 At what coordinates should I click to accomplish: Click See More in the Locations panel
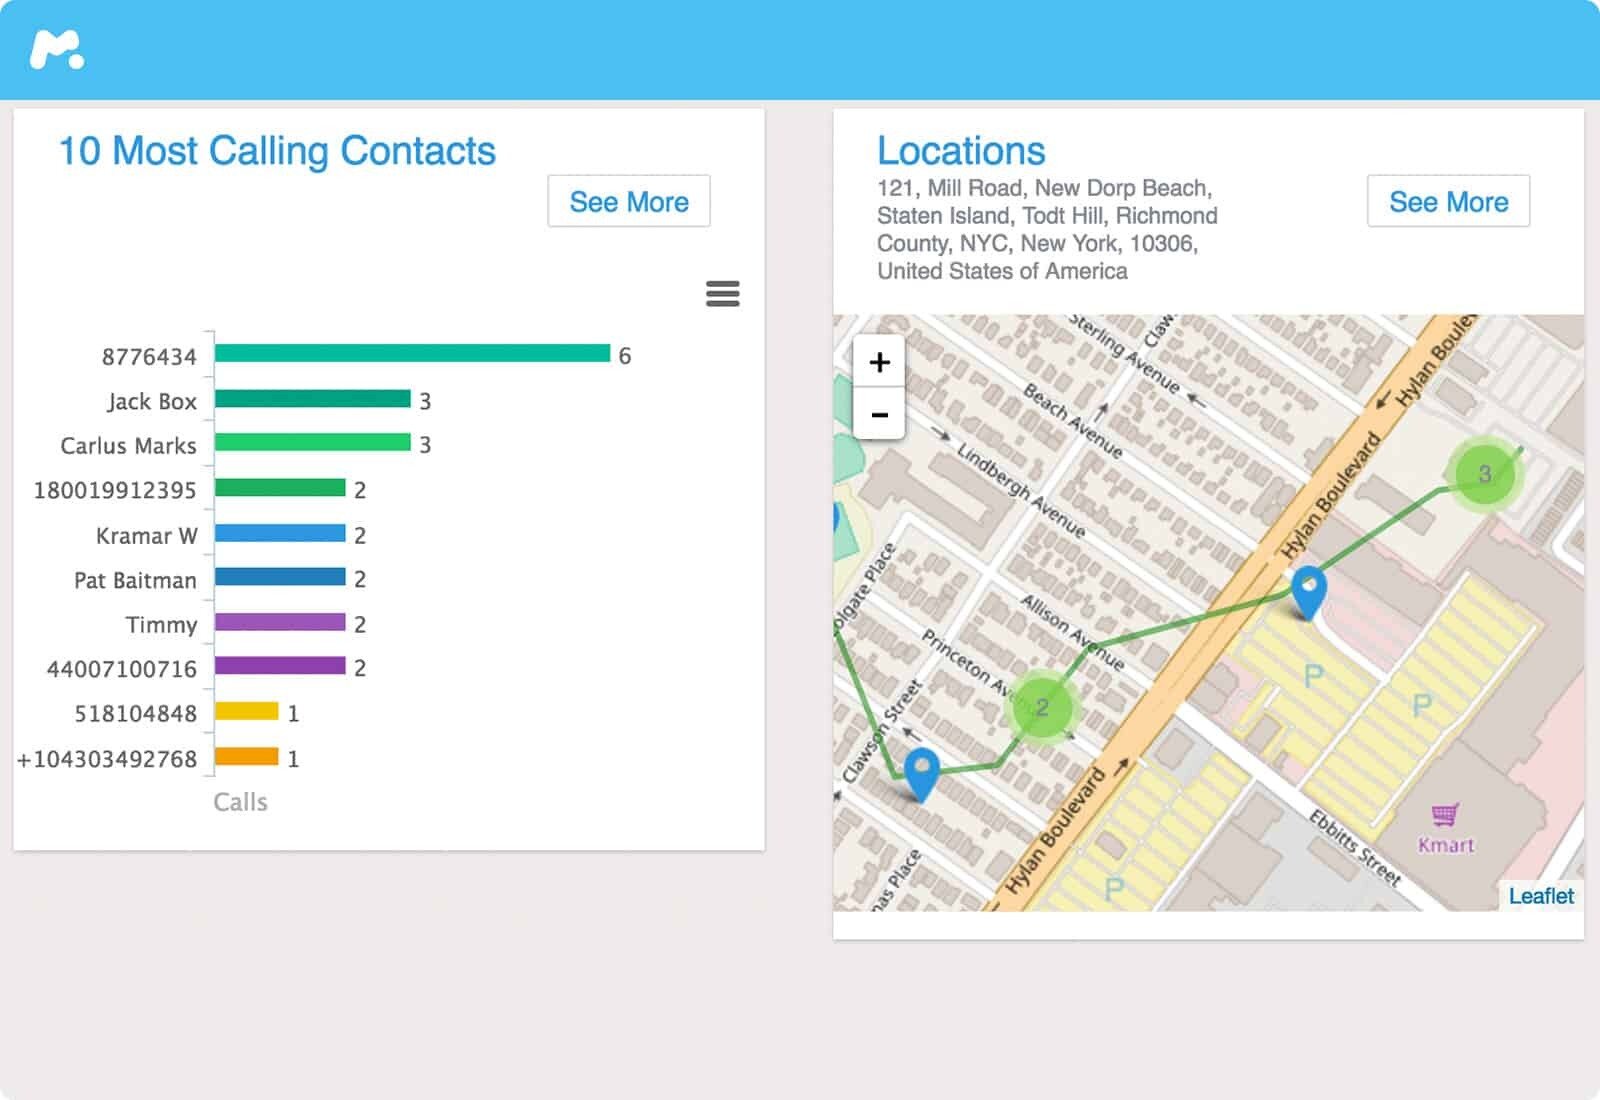pos(1447,201)
